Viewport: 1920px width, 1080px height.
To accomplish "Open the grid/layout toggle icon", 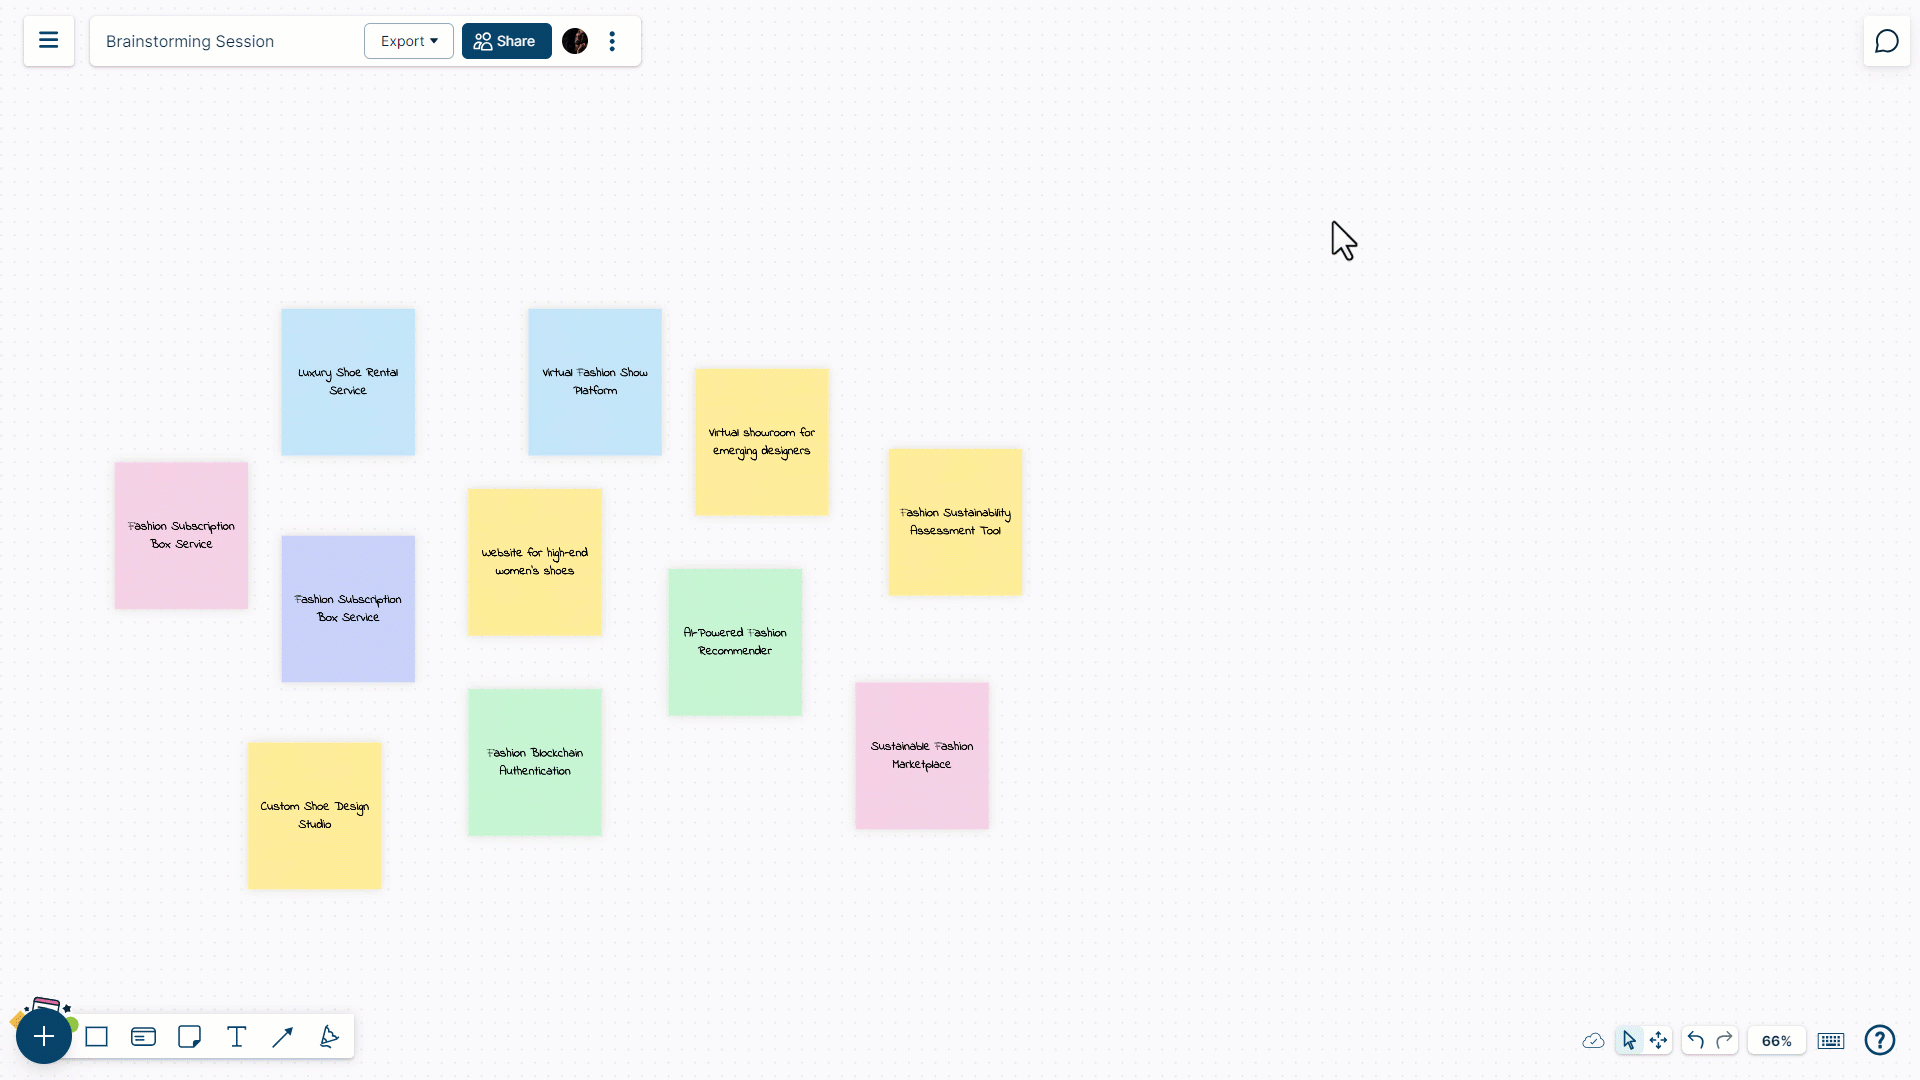I will [x=1830, y=1040].
